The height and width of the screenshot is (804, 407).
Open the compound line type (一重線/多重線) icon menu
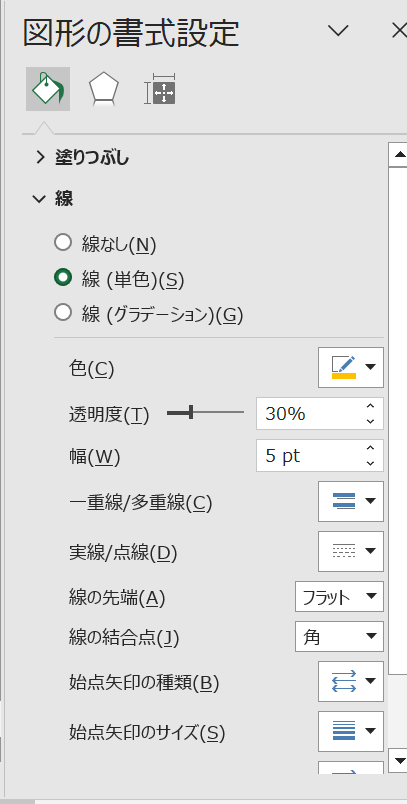coord(351,501)
